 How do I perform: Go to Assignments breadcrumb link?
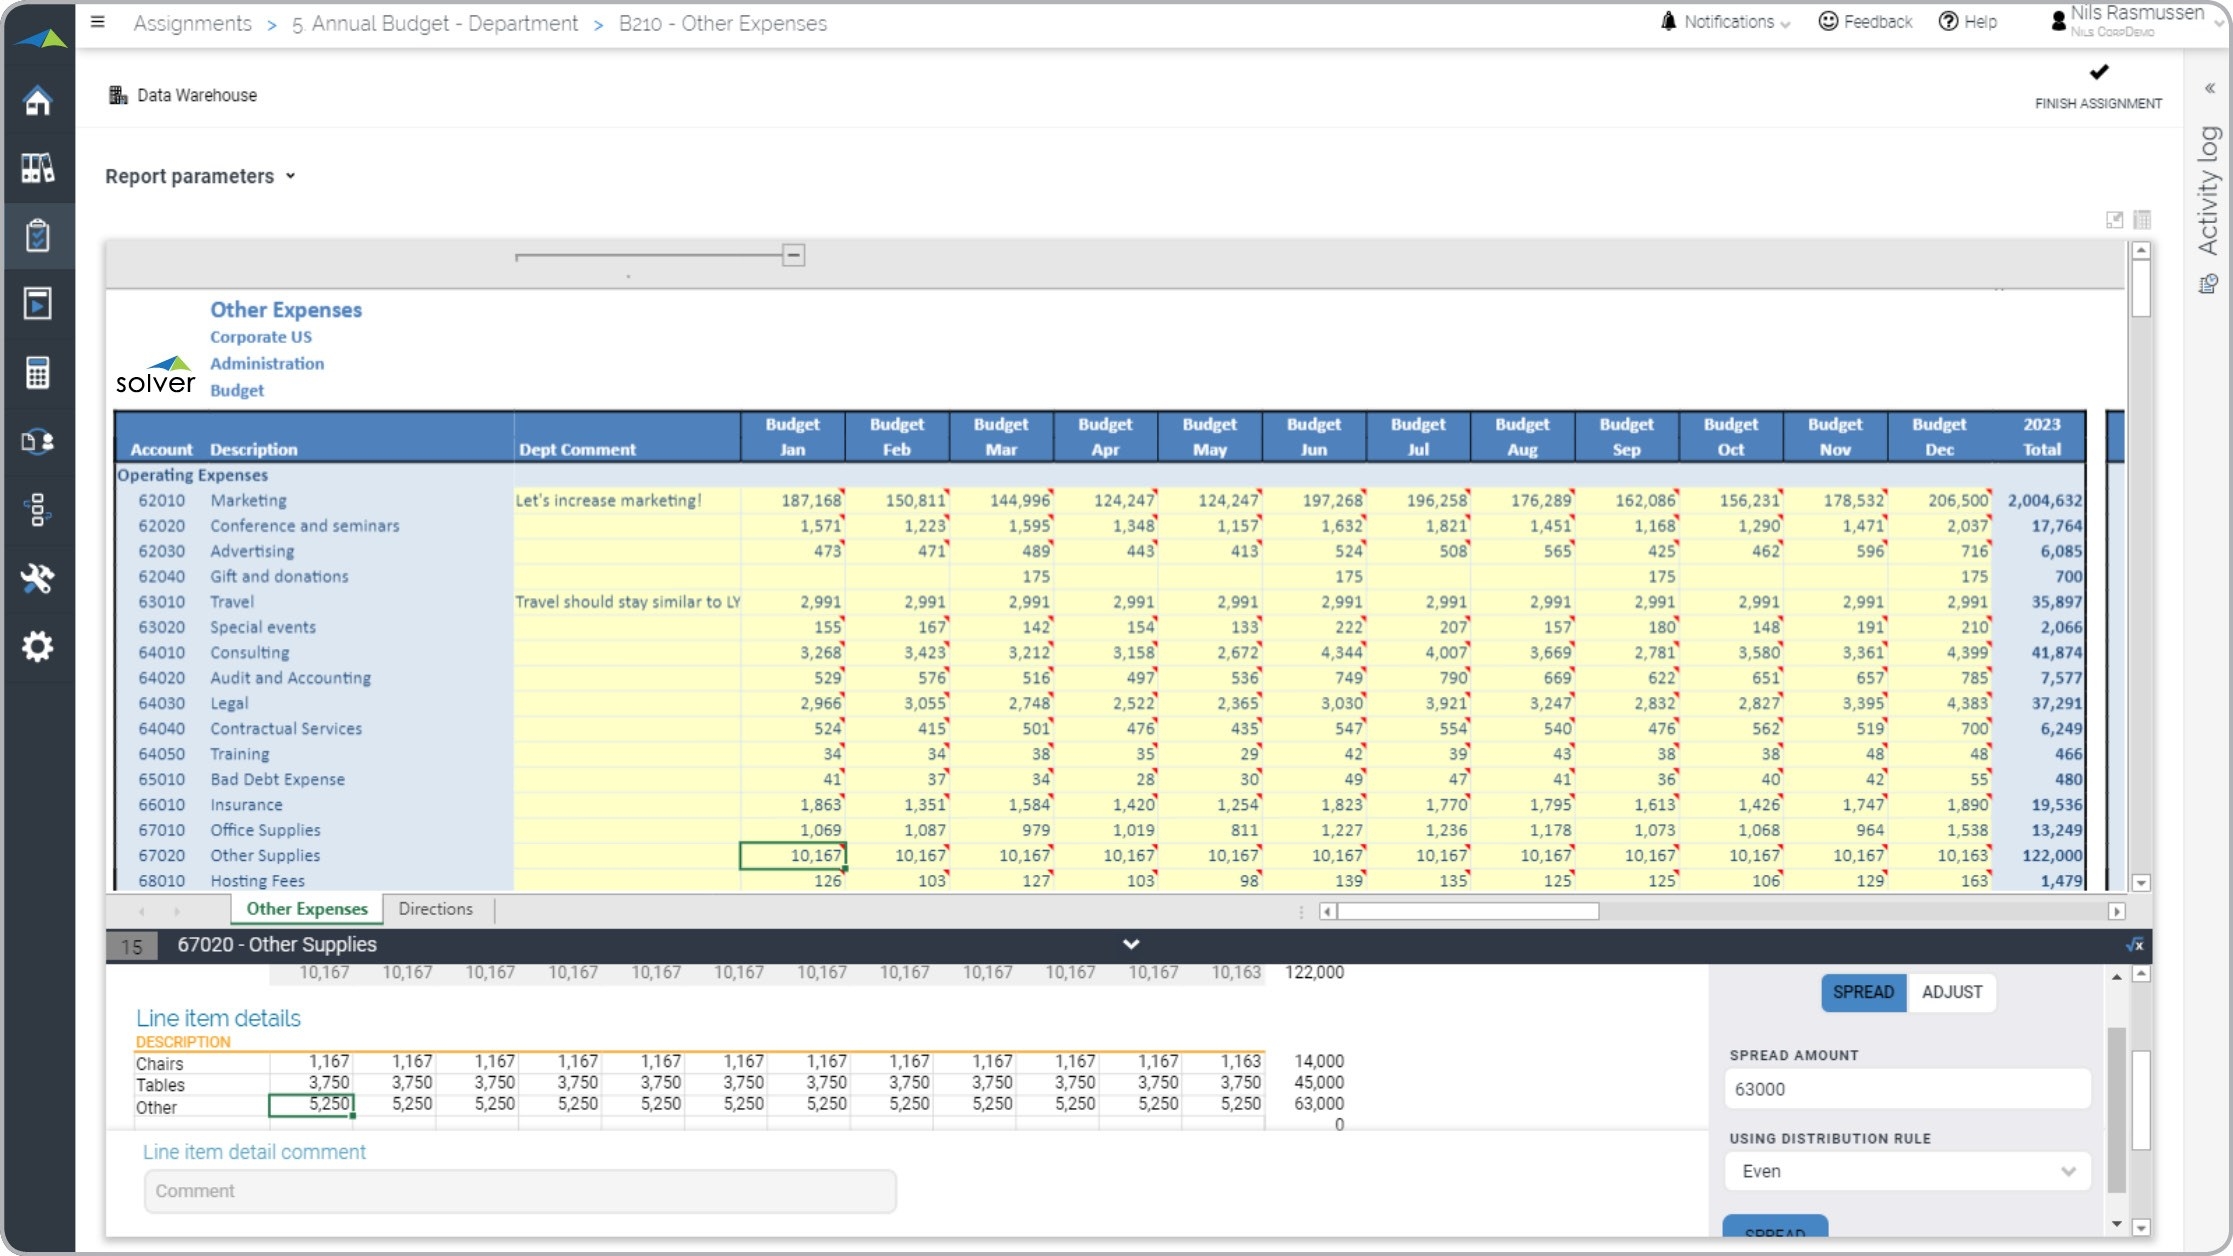point(192,23)
